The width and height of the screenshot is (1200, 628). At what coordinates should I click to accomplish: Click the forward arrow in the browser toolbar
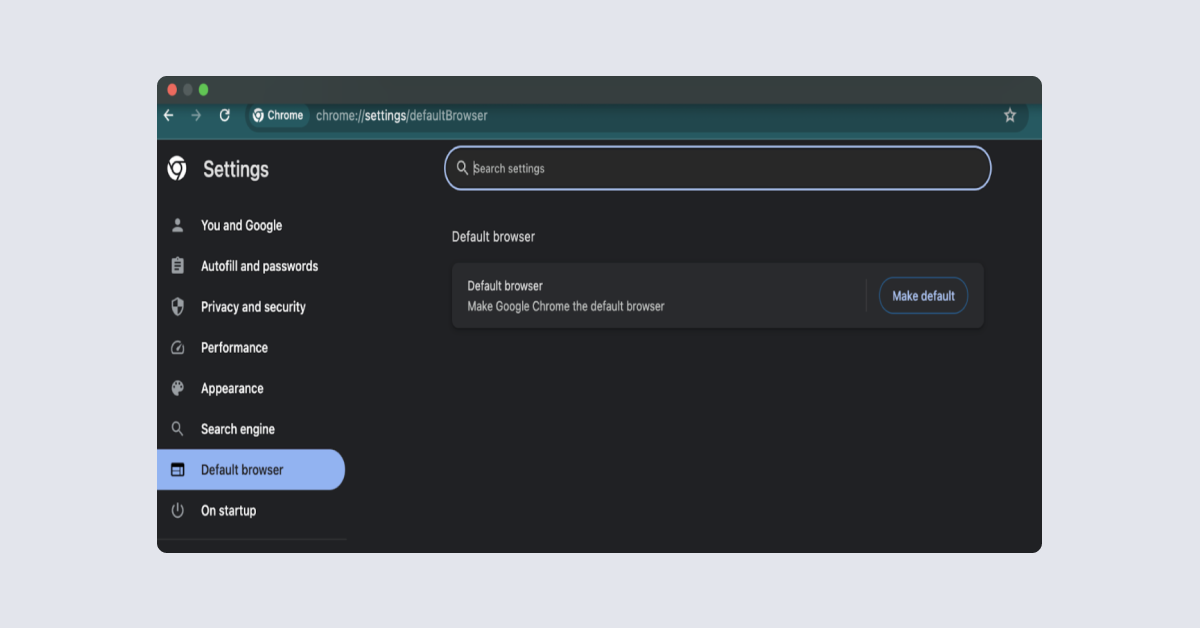pos(196,115)
